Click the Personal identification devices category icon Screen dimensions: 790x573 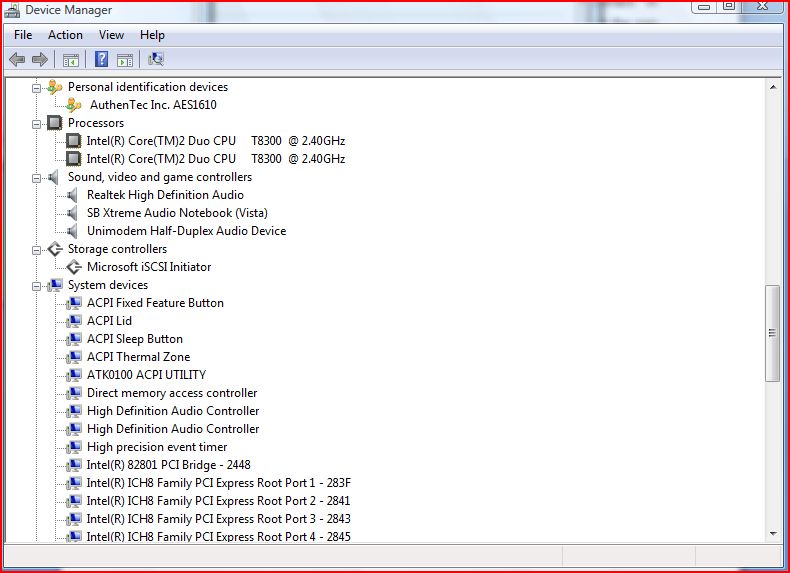click(x=54, y=87)
